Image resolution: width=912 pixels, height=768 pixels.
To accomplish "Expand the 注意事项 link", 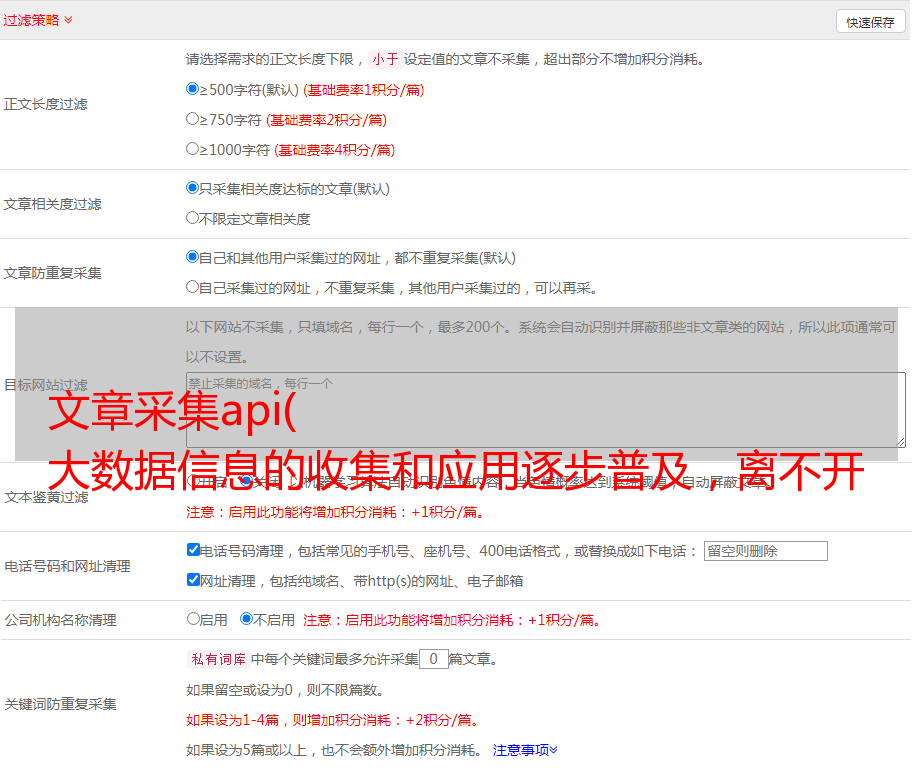I will coord(525,749).
